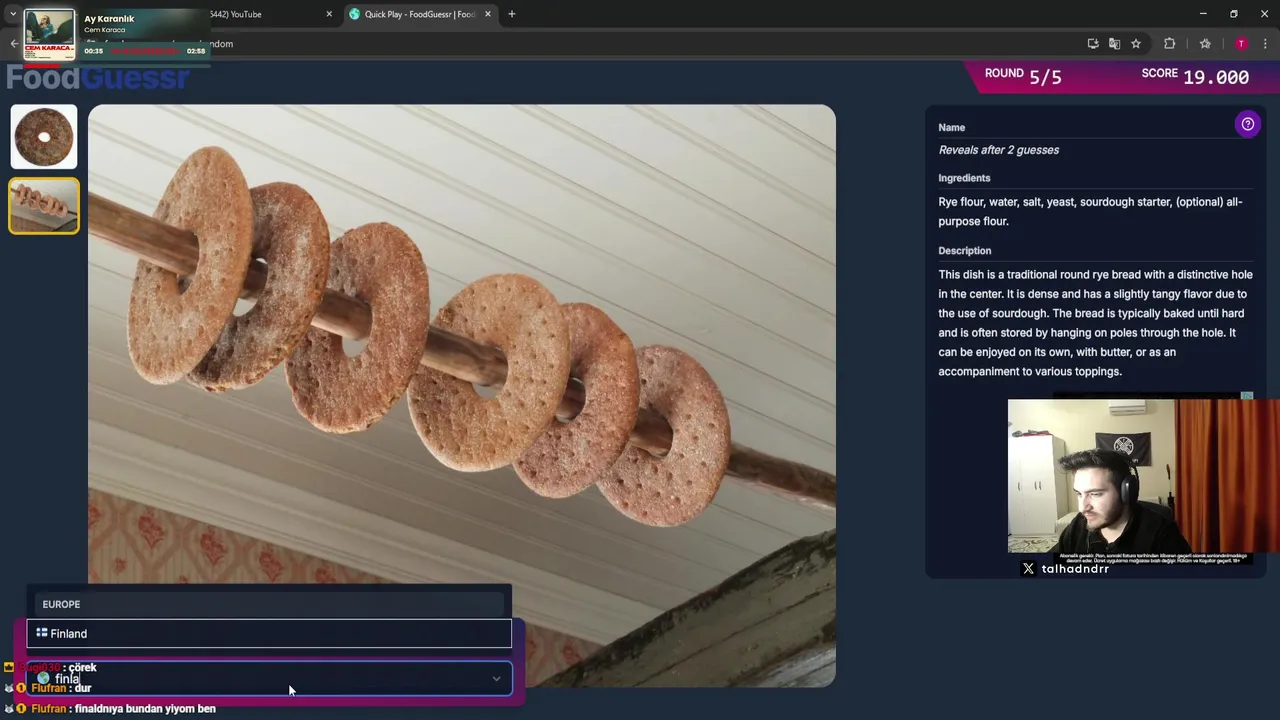Select the second thumbnail of breads on pole
Viewport: 1280px width, 720px height.
[44, 206]
